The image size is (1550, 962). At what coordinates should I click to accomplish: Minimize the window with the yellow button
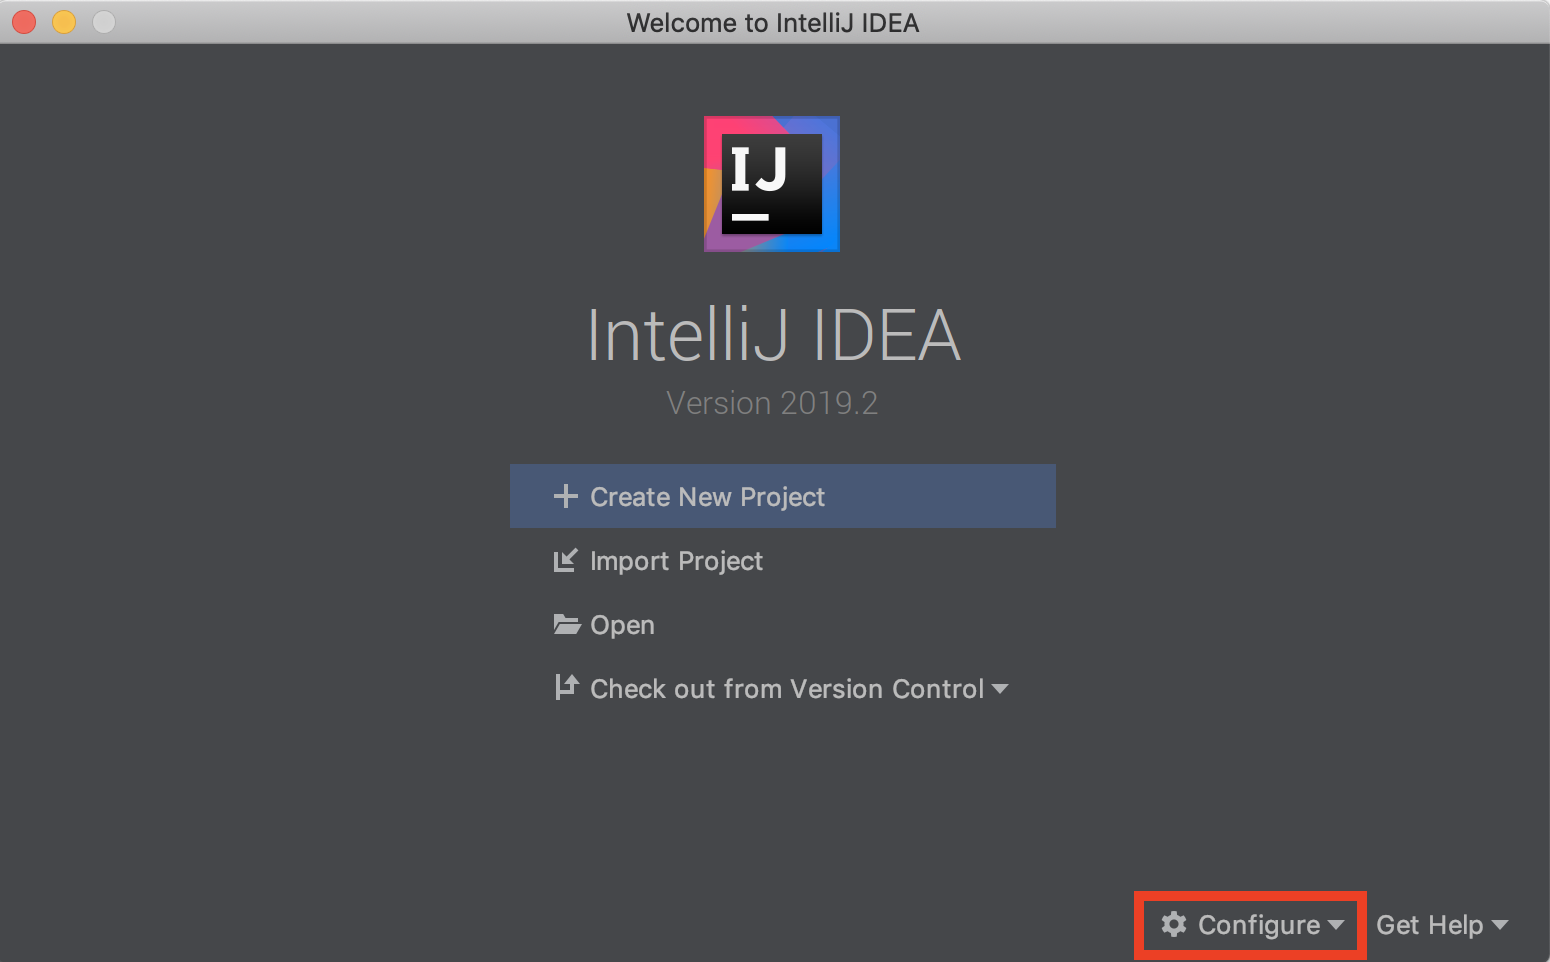64,22
